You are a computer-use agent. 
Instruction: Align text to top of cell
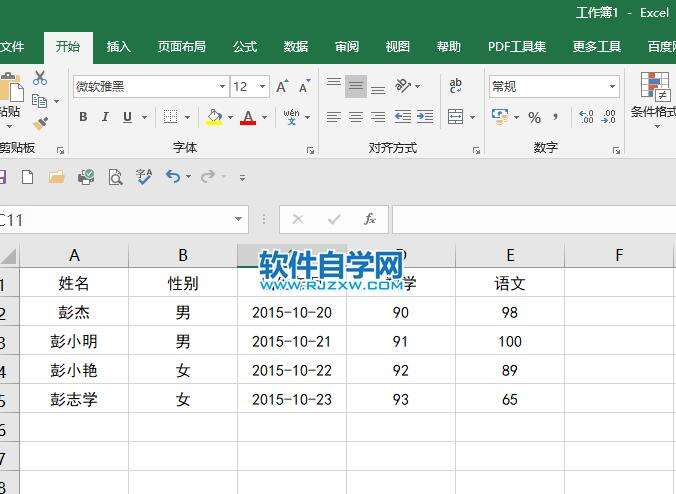pos(334,82)
